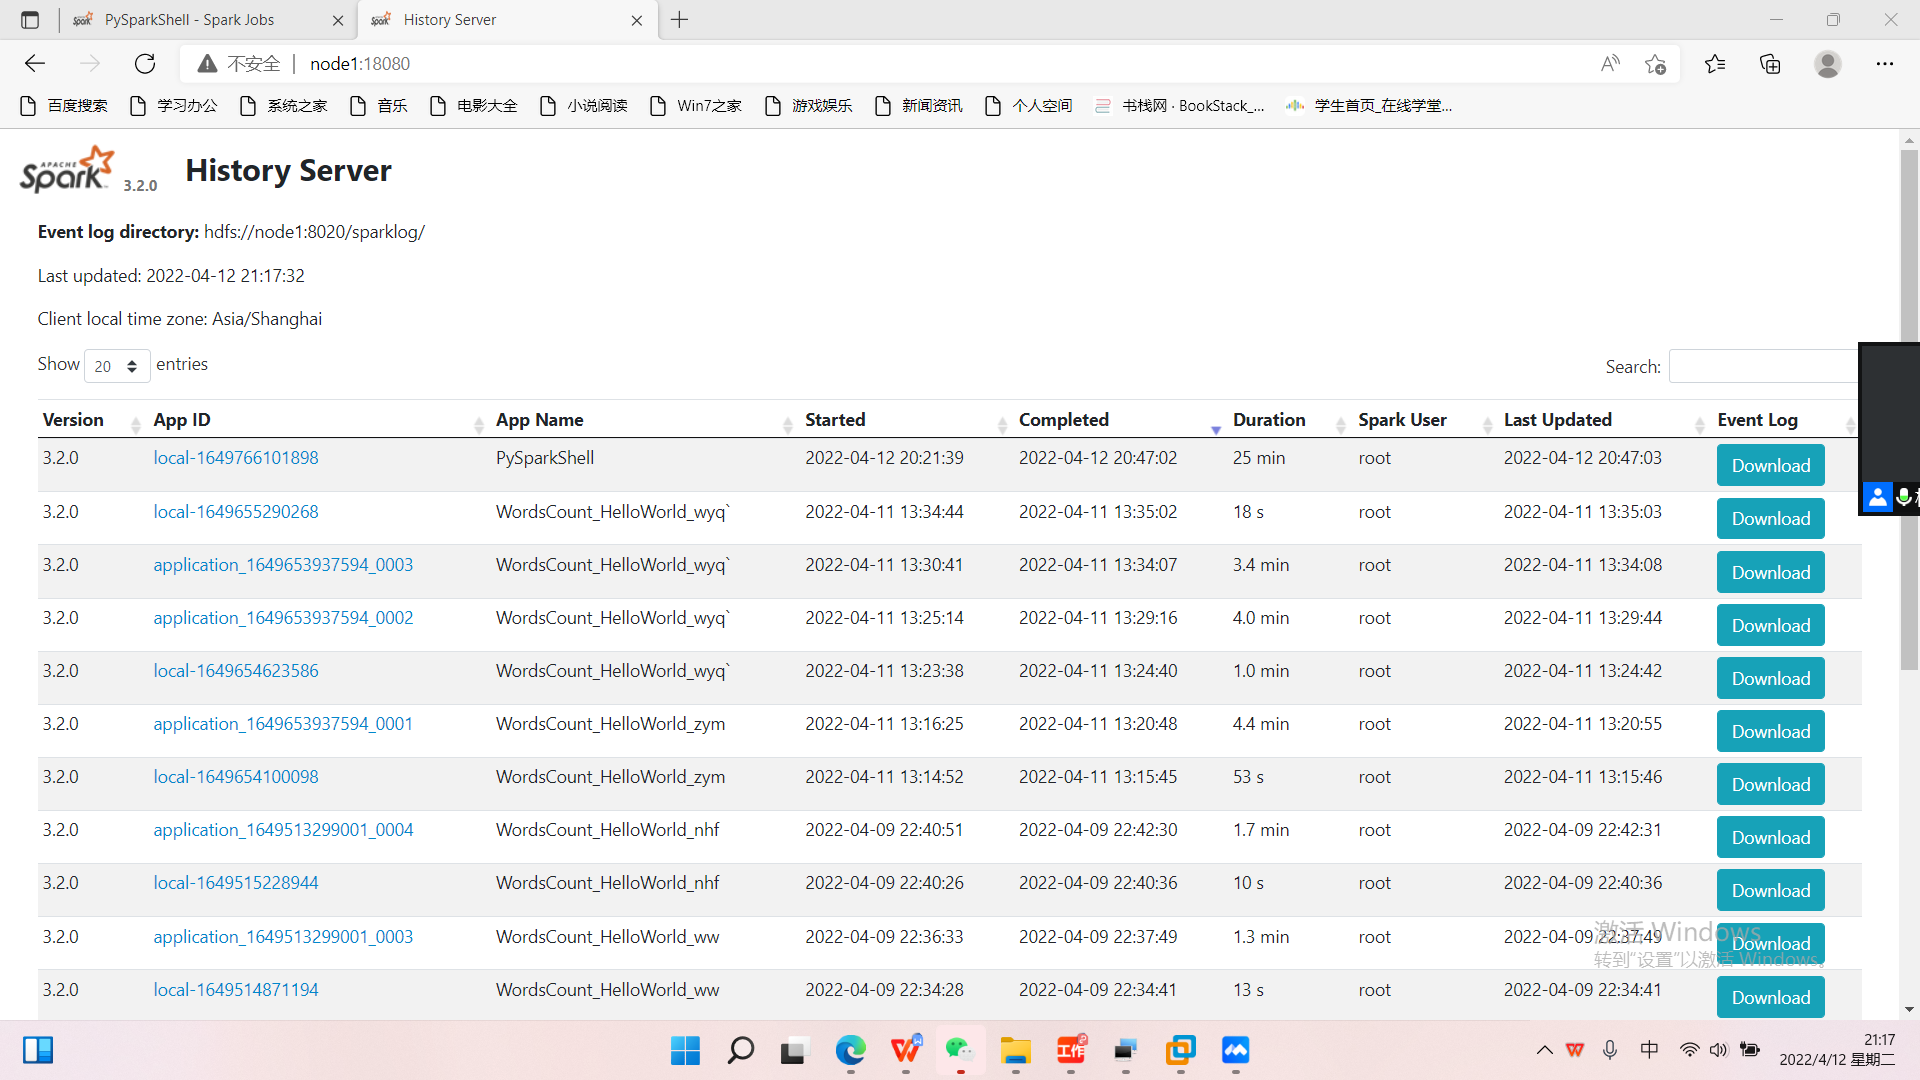Open VMware icon in taskbar
This screenshot has width=1920, height=1080.
coord(1180,1051)
